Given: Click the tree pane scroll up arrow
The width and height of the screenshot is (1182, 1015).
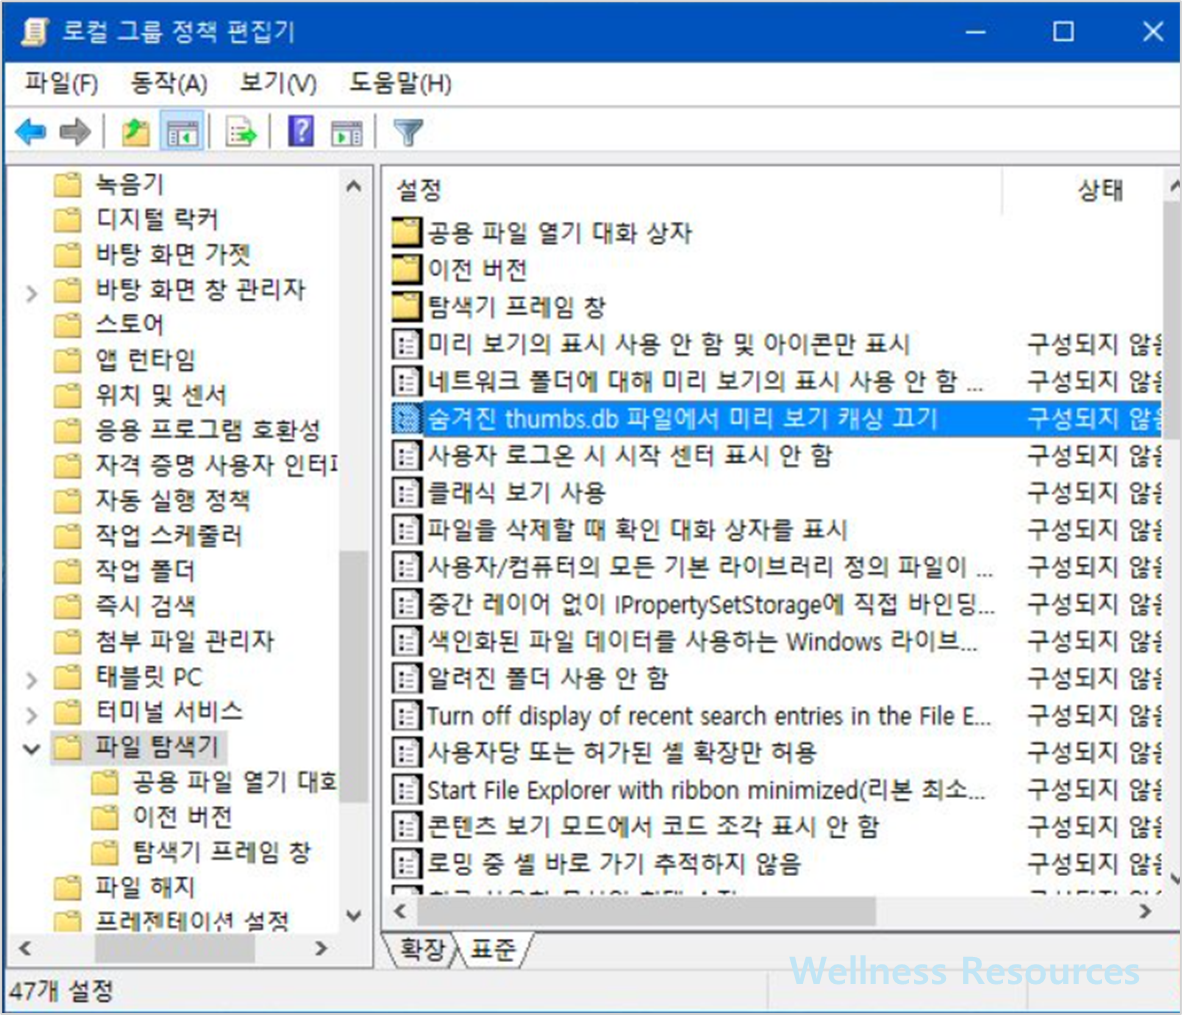Looking at the screenshot, I should pos(354,186).
